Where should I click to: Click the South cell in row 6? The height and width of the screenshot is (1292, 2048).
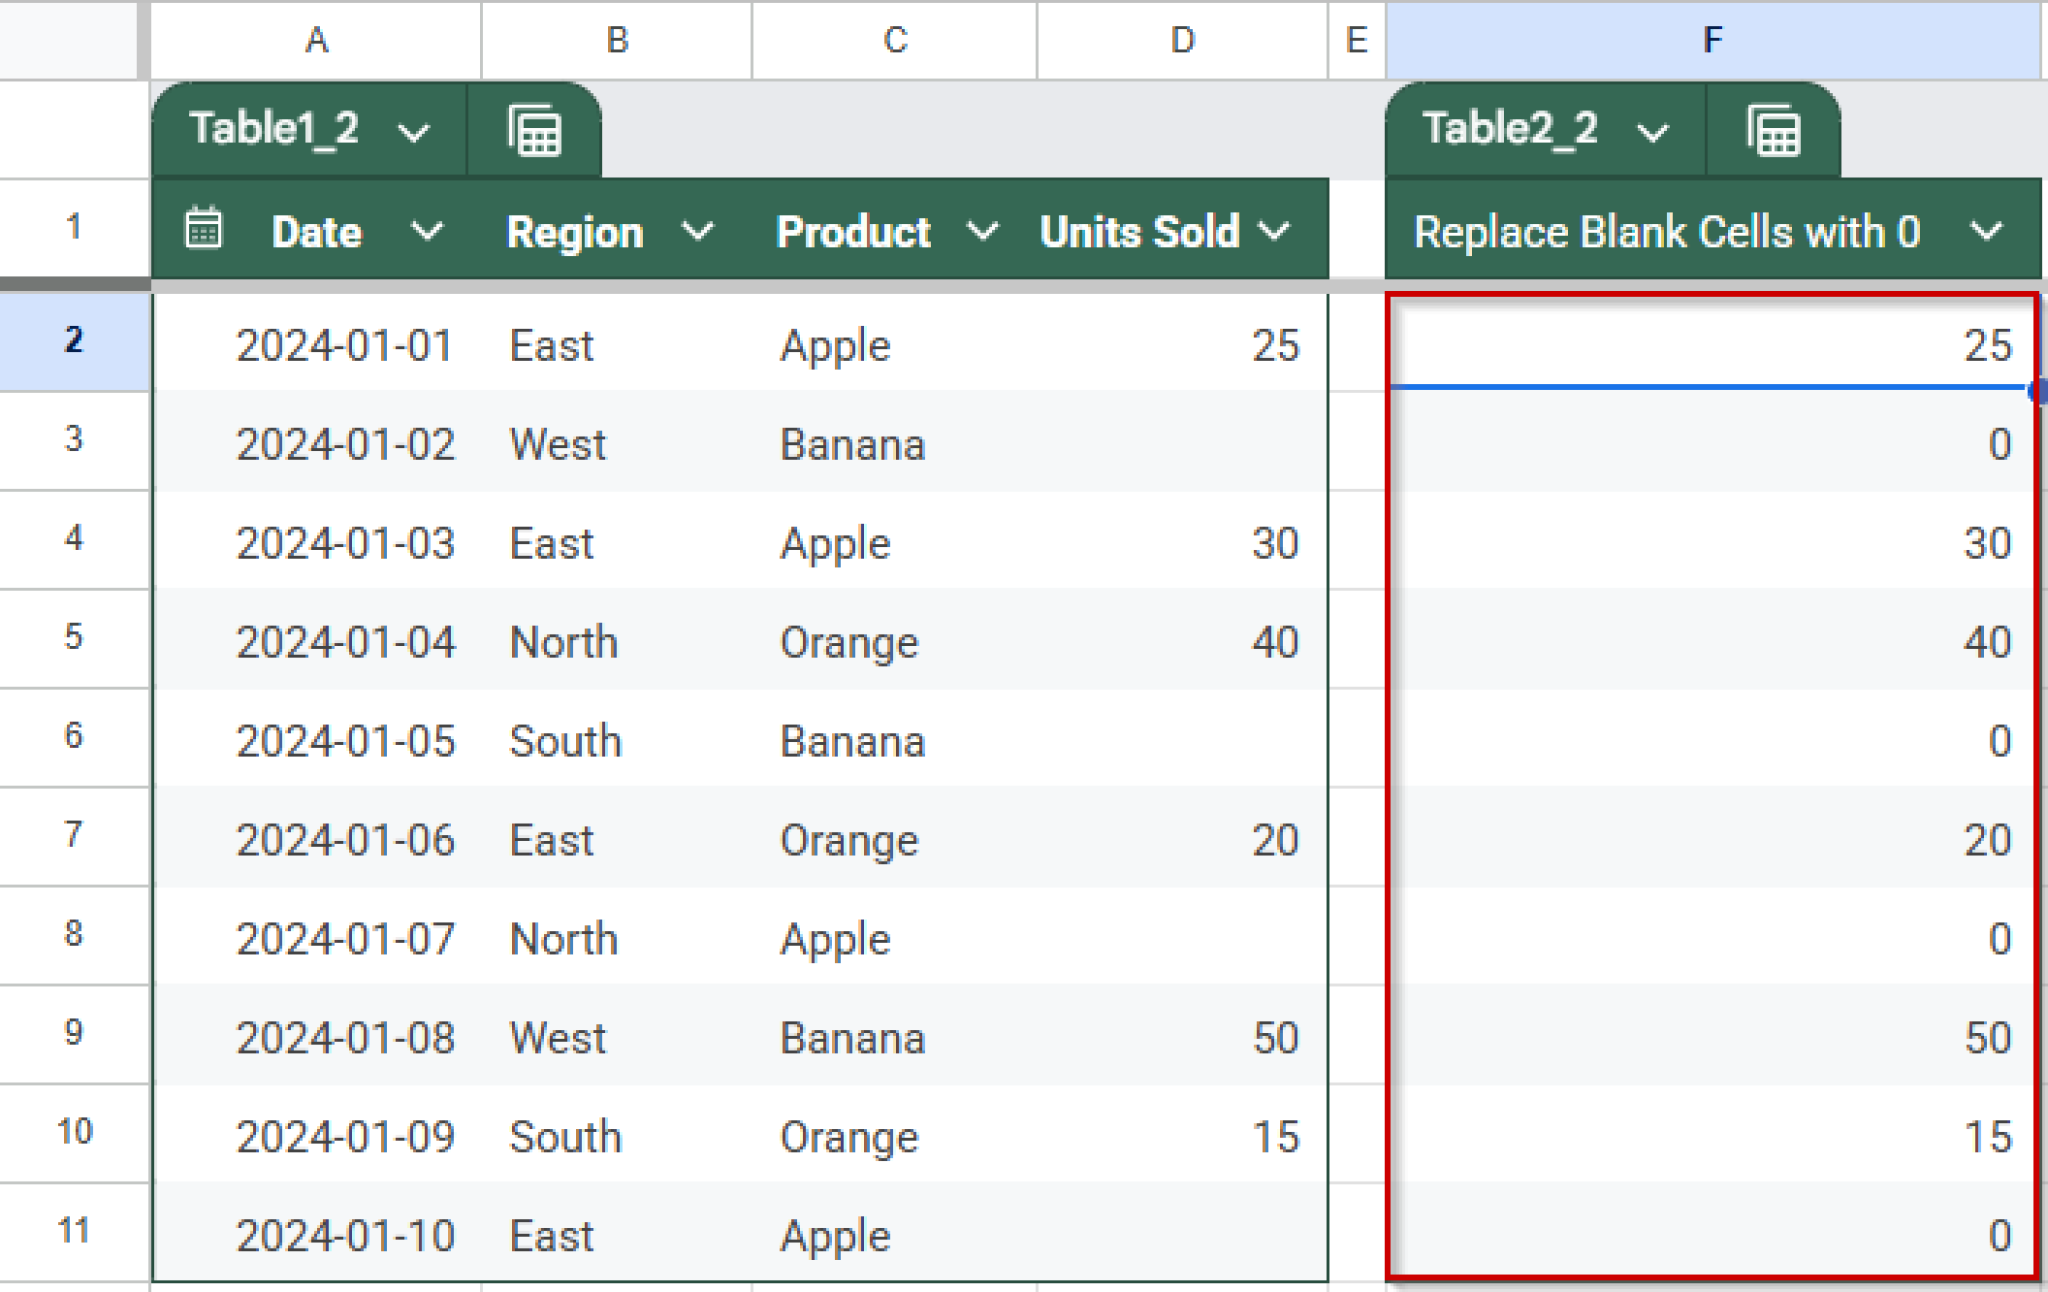[565, 741]
